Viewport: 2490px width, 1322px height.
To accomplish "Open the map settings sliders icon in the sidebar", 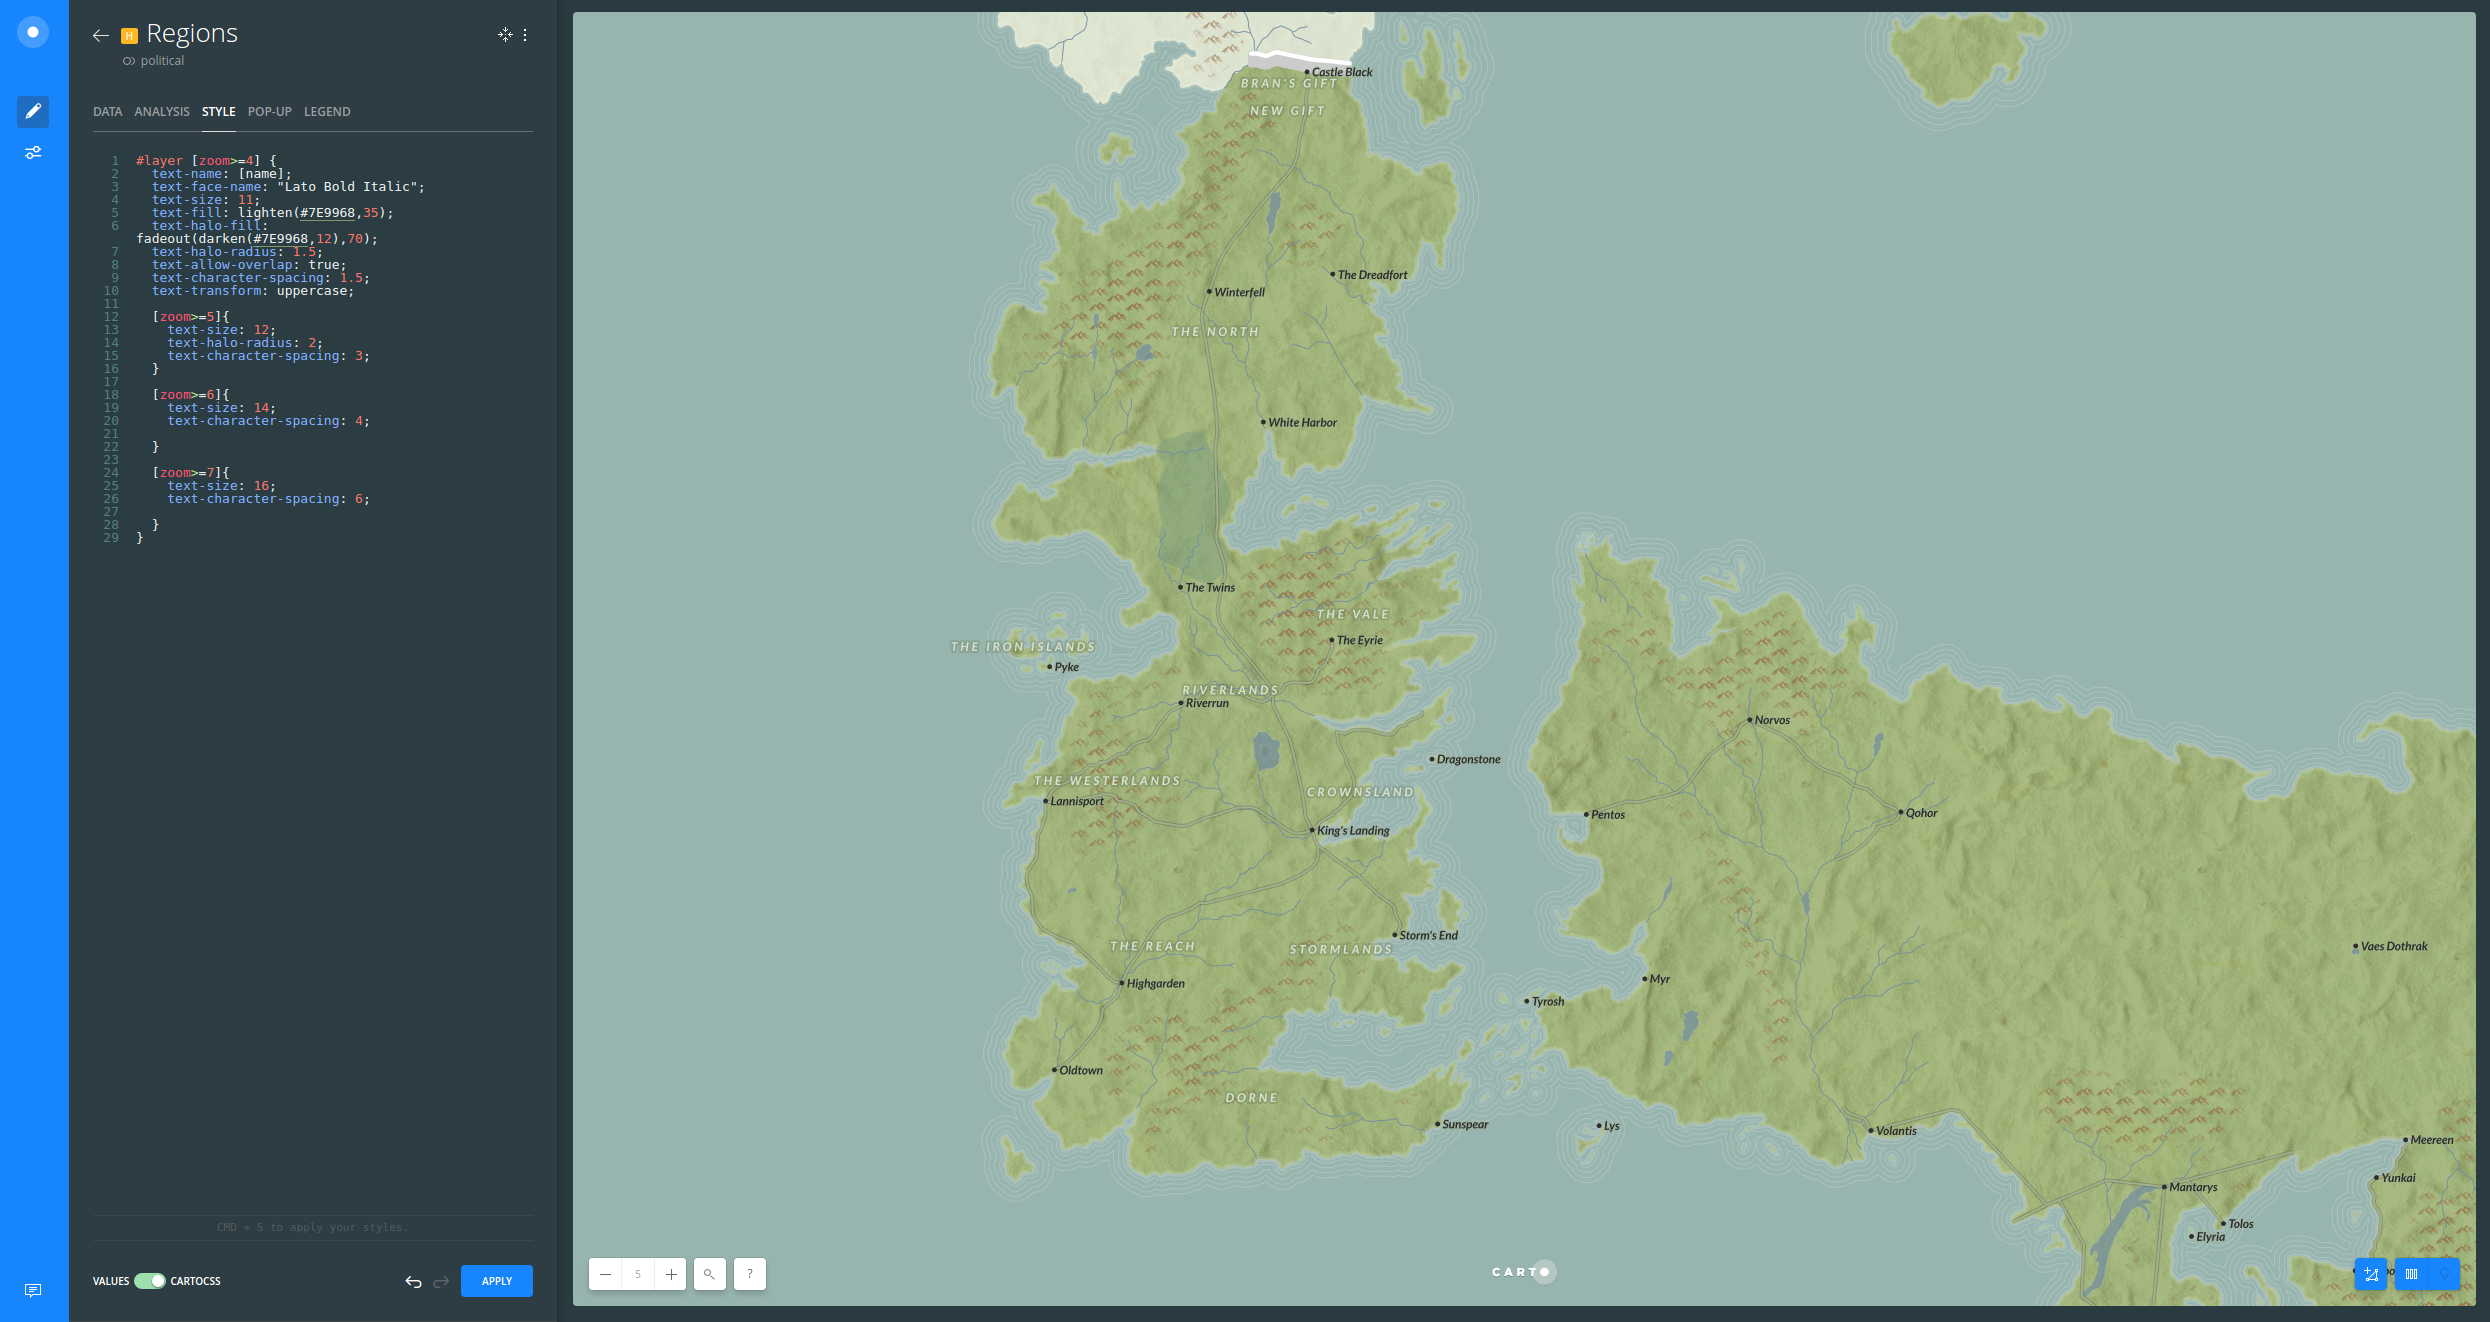I will 33,152.
